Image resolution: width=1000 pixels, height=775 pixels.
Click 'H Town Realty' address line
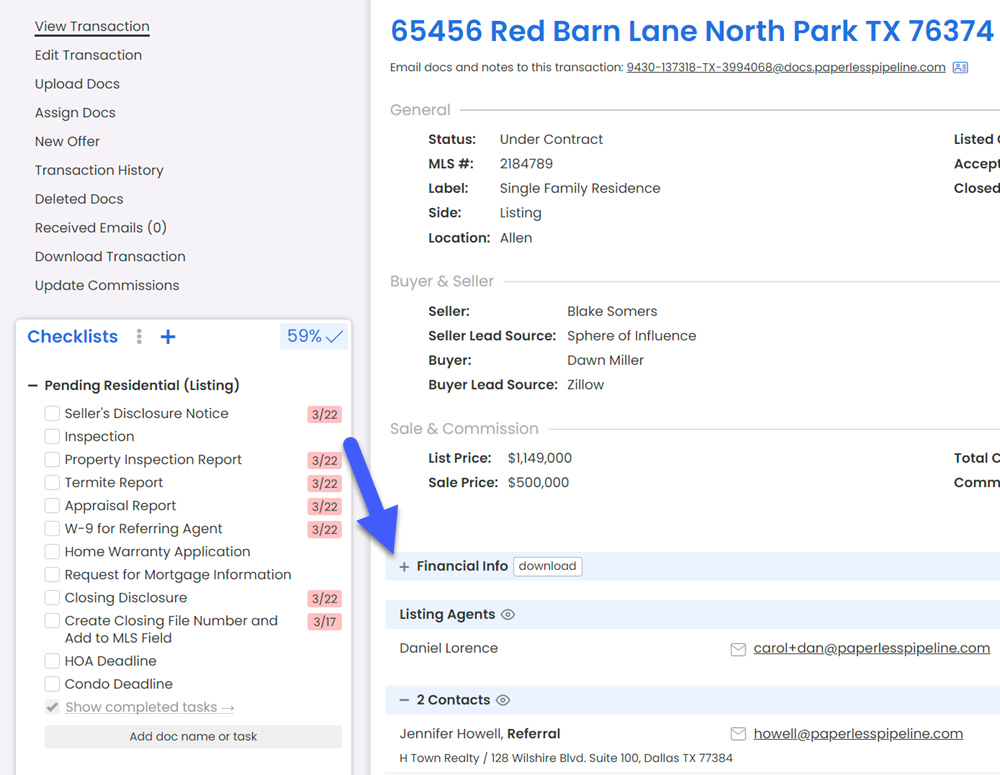(566, 758)
